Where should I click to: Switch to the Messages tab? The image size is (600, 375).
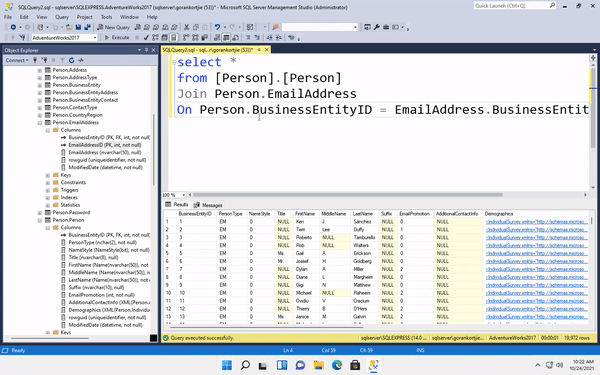(x=208, y=205)
